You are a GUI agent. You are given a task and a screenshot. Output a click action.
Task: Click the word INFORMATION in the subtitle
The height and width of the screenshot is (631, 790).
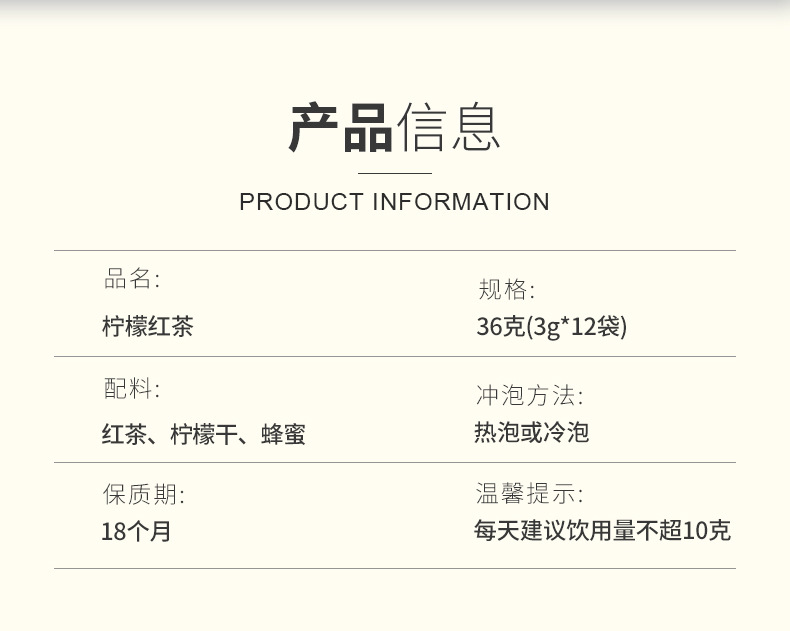point(461,202)
